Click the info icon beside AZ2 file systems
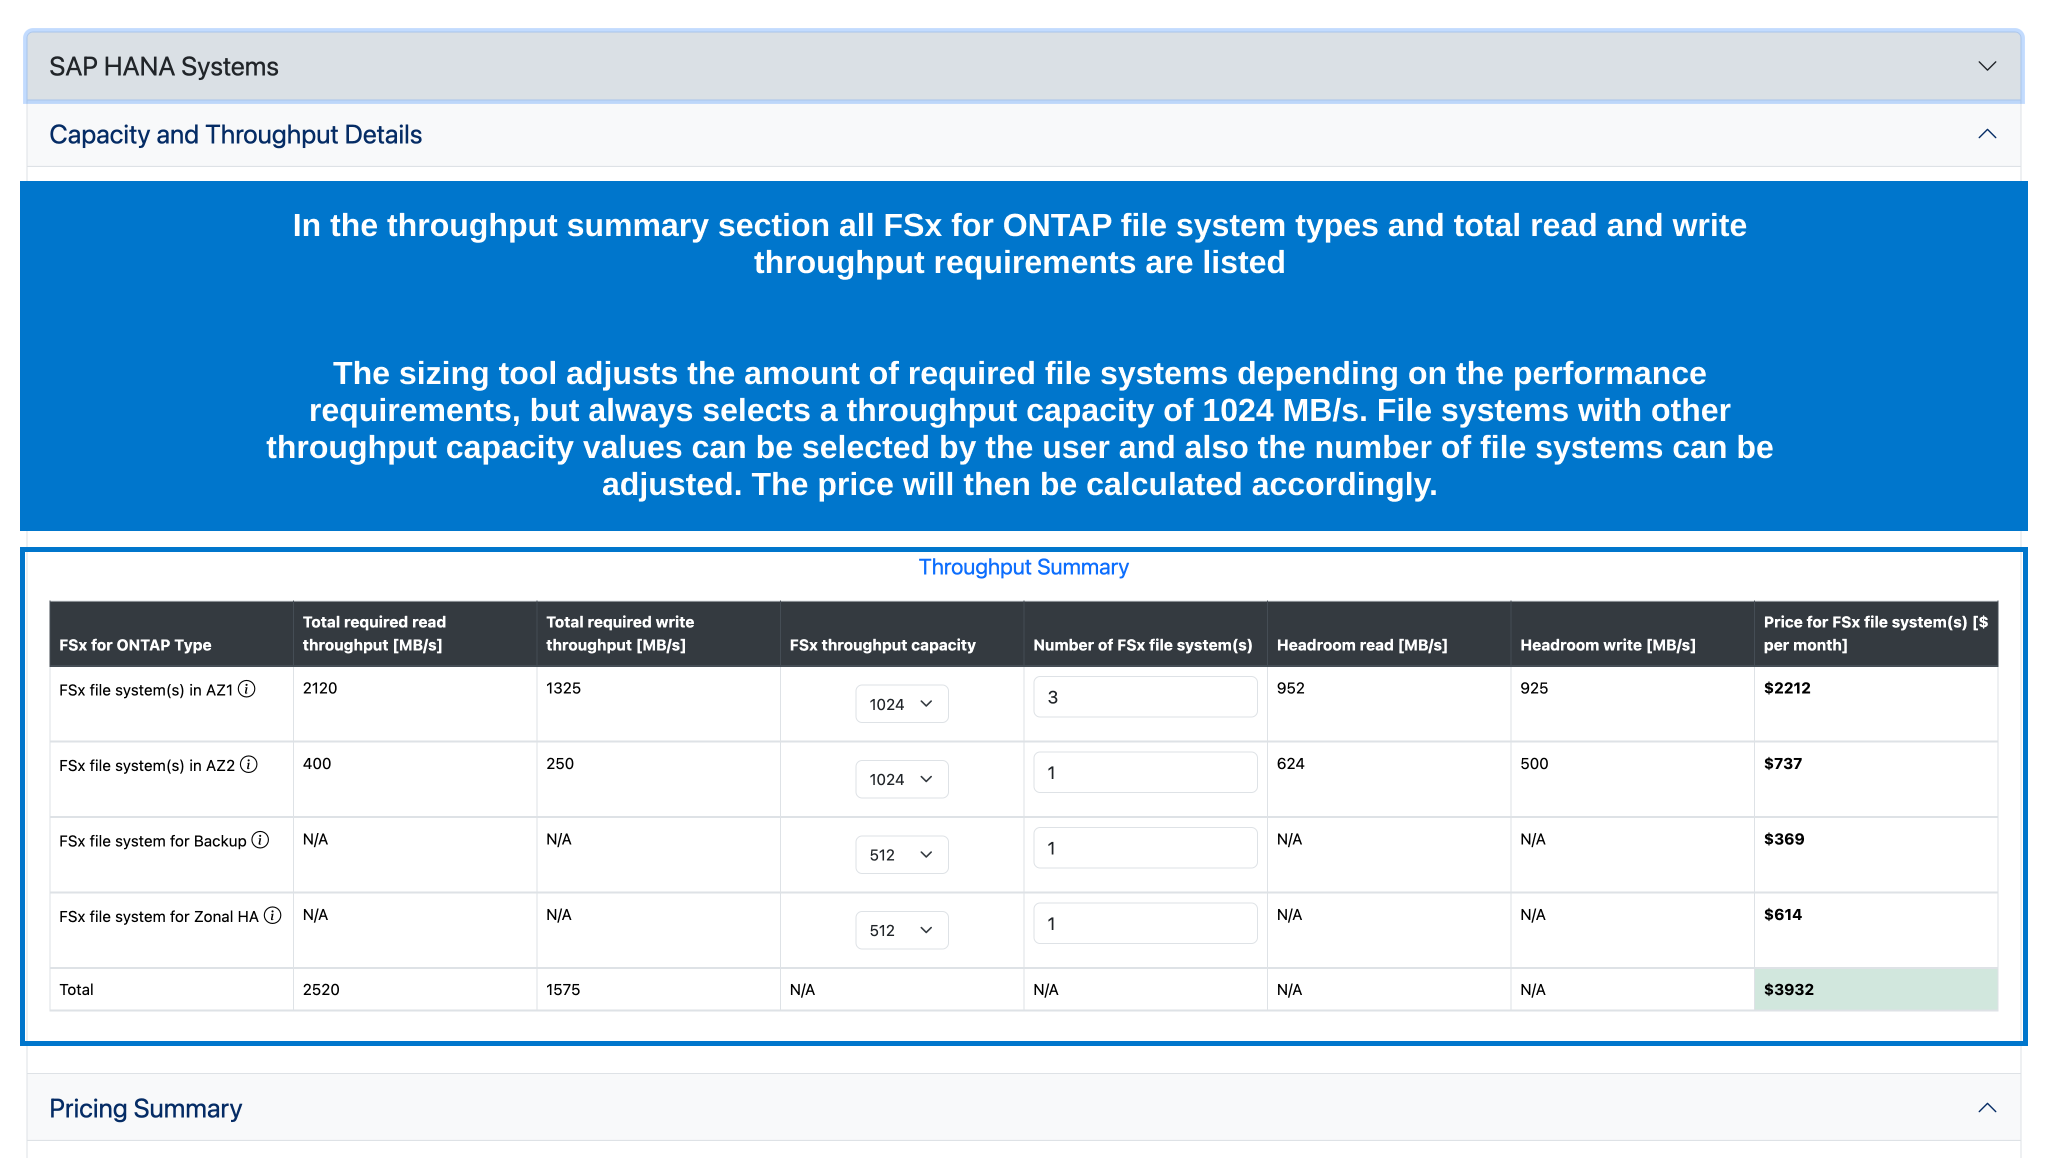This screenshot has width=2048, height=1158. (x=249, y=765)
